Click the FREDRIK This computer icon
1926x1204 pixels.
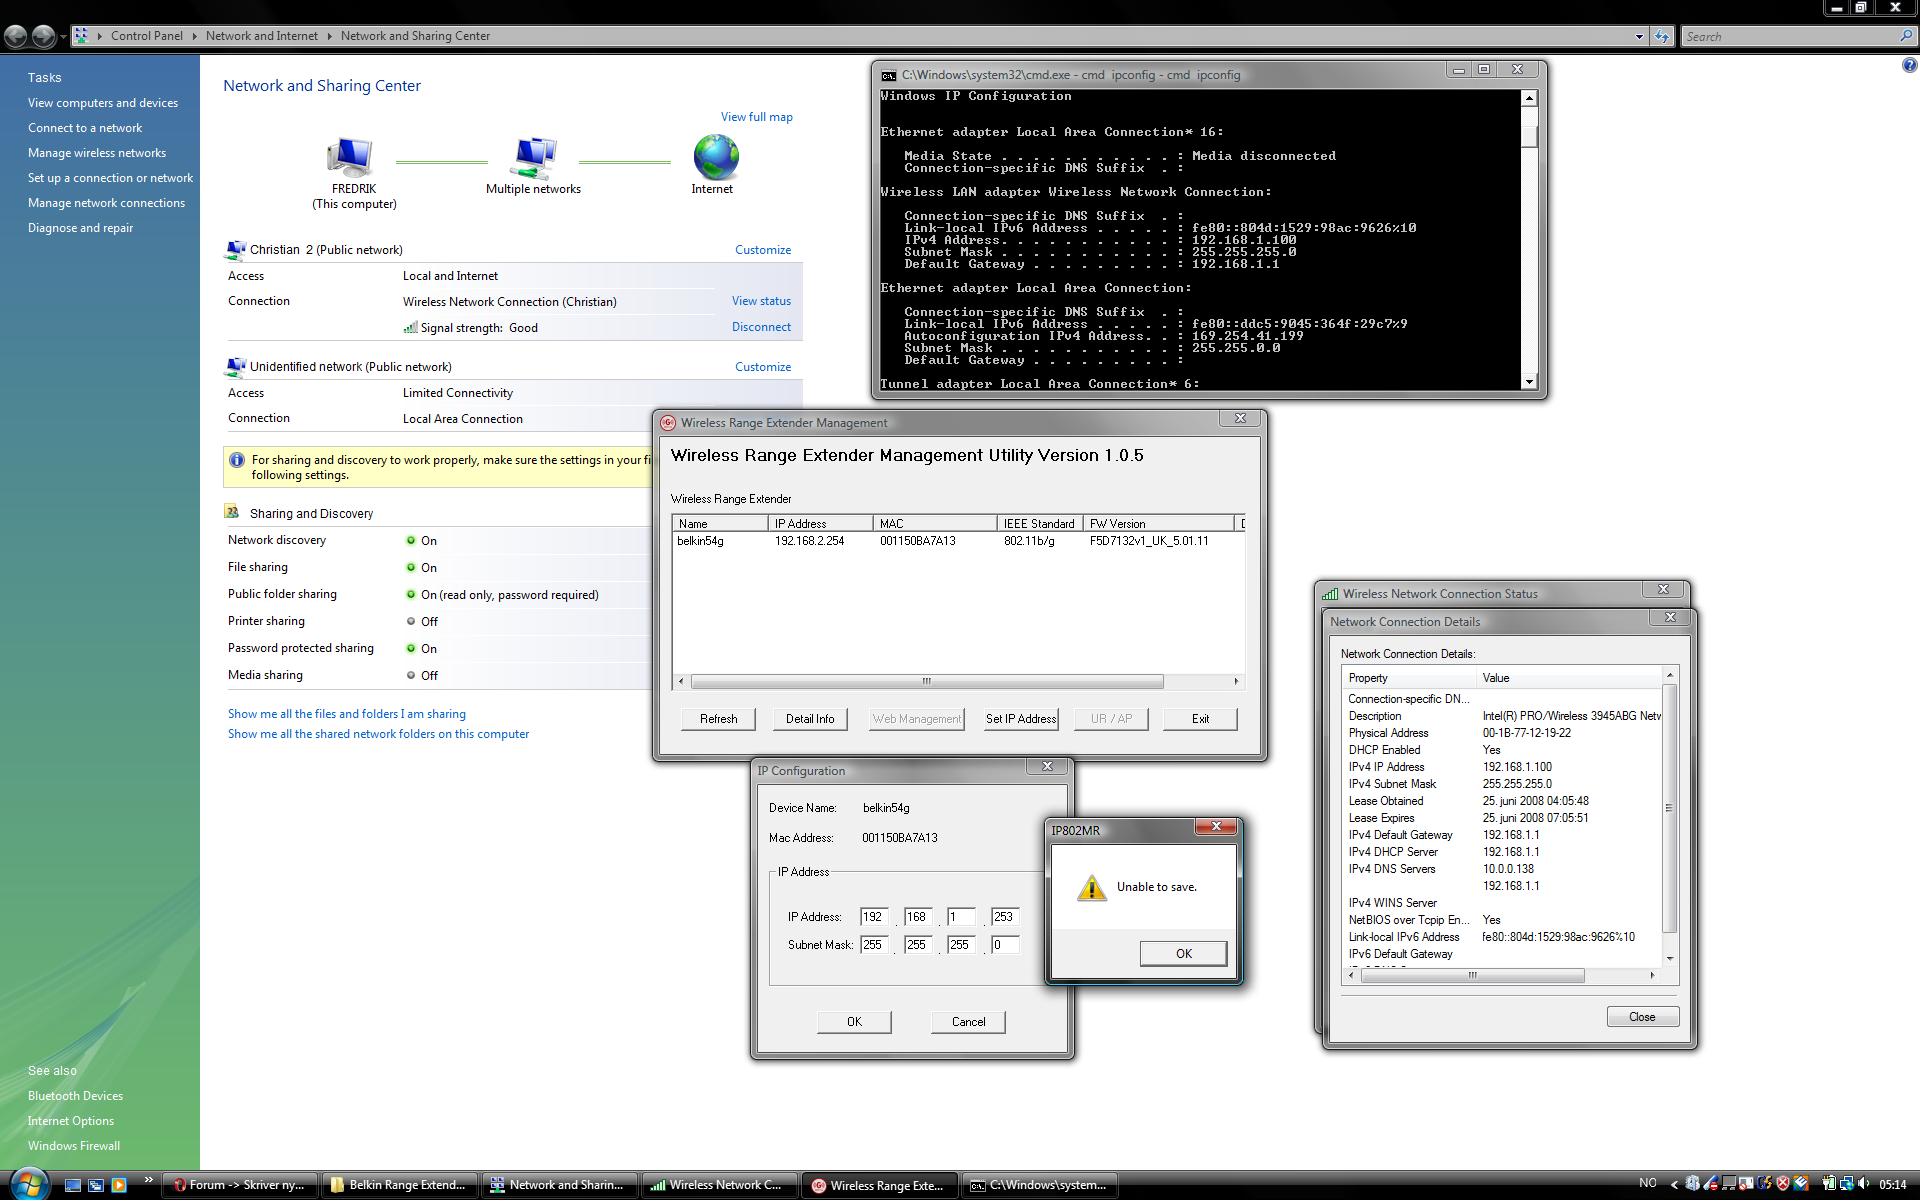point(351,158)
